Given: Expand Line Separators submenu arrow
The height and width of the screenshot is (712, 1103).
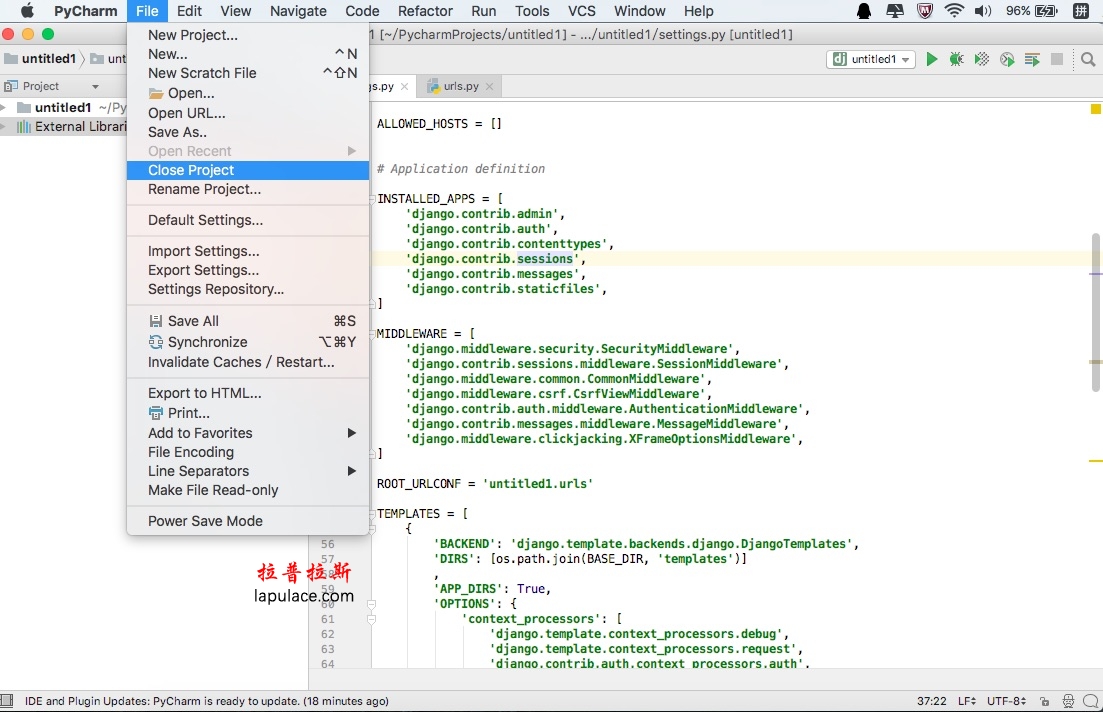Looking at the screenshot, I should coord(352,471).
